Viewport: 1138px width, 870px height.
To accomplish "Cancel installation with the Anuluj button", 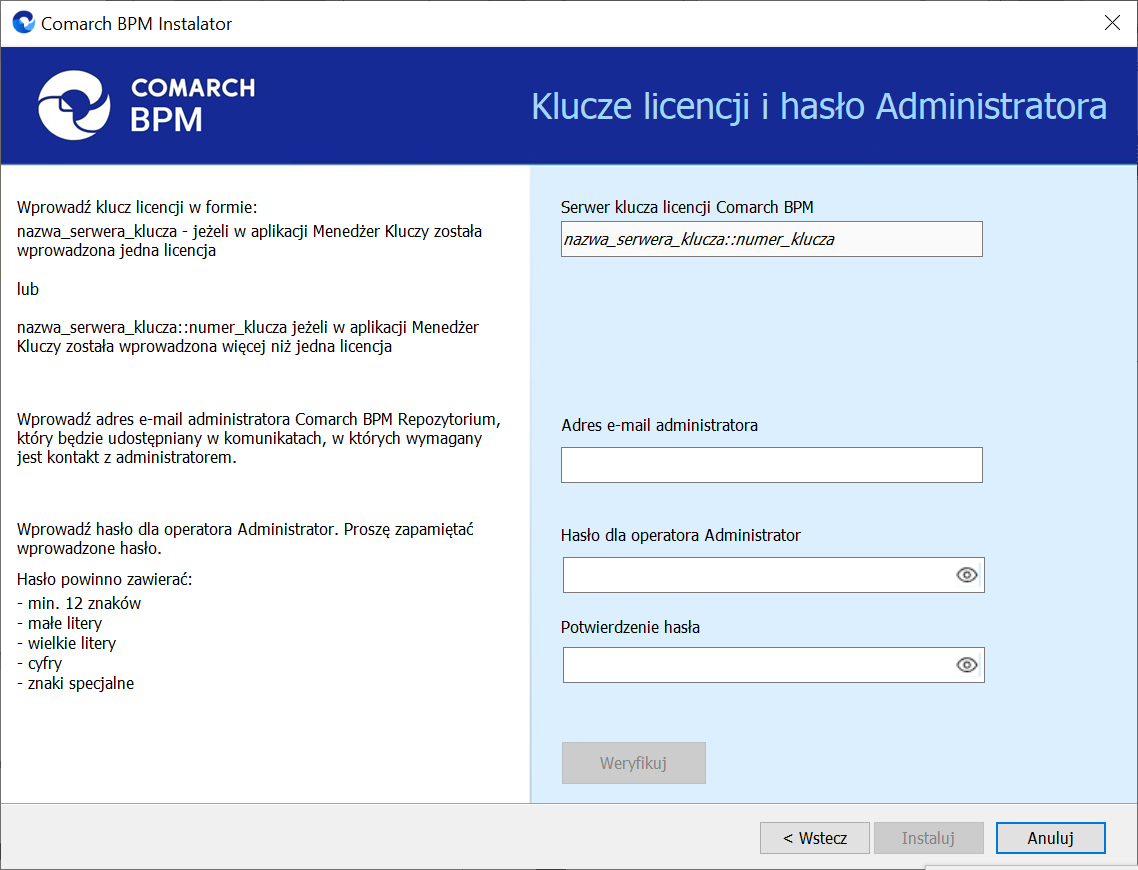I will 1050,838.
